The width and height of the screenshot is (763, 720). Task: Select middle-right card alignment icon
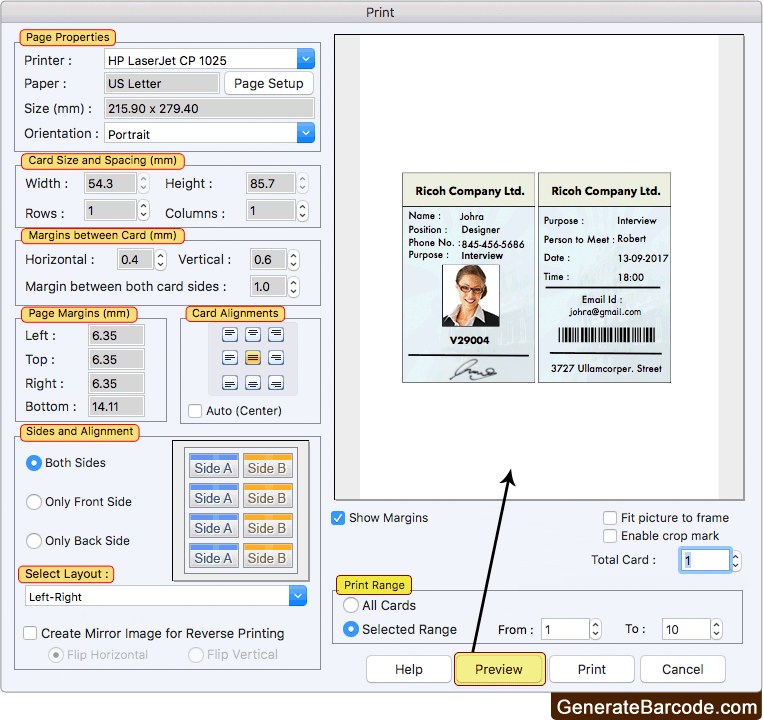pos(276,358)
